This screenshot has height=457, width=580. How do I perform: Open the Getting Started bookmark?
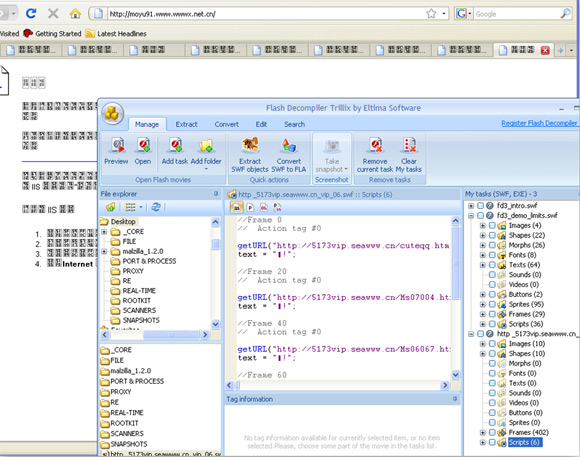tap(52, 34)
